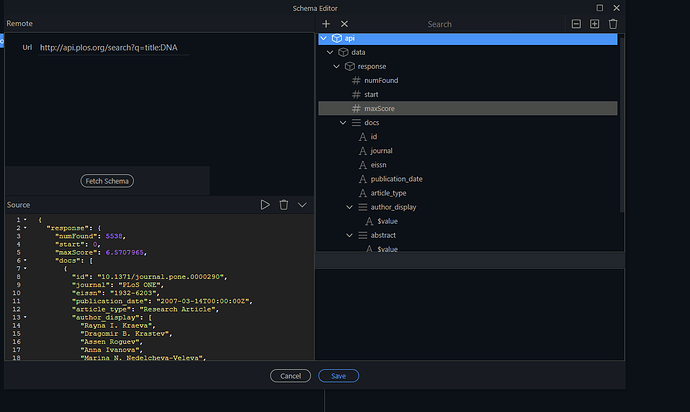
Task: Collapse Source panel with chevron icon
Action: 302,205
